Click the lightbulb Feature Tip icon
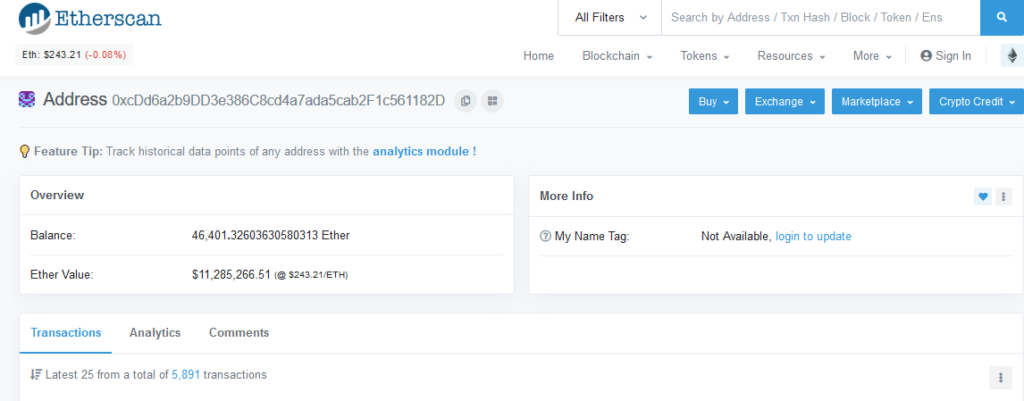The height and width of the screenshot is (401, 1024). (24, 152)
